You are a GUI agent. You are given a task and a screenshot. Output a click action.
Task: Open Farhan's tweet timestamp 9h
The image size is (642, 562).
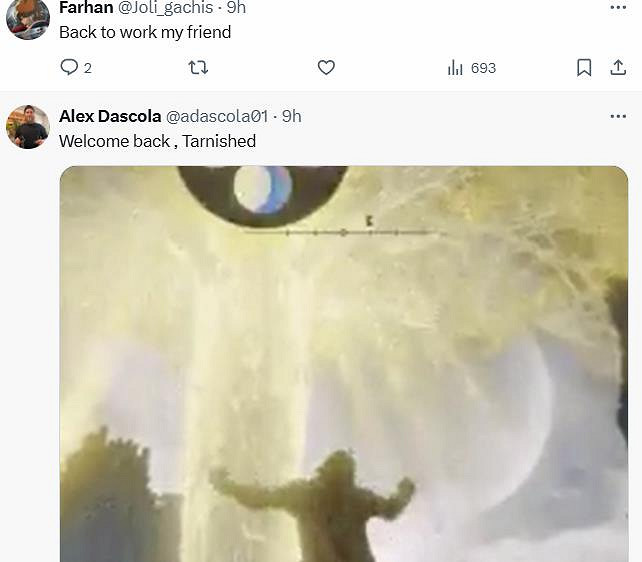236,8
